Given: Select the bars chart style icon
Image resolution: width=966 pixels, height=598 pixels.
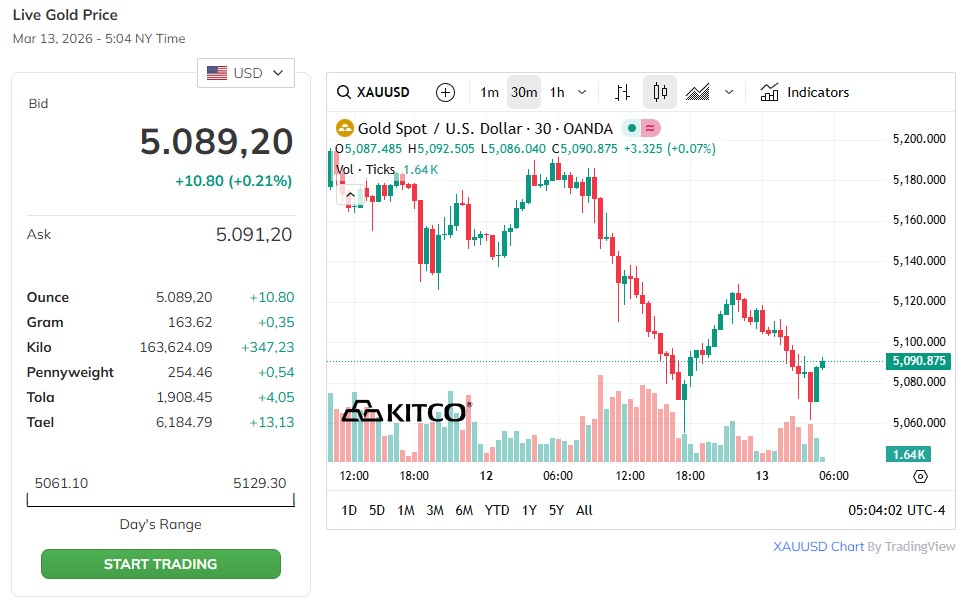Looking at the screenshot, I should pyautogui.click(x=622, y=92).
